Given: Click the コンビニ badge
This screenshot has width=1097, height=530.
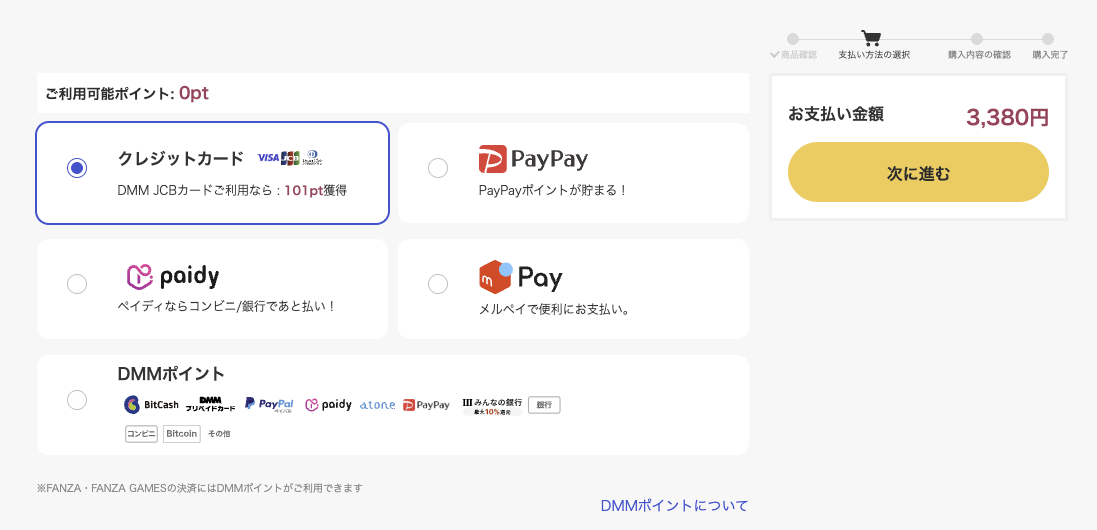Looking at the screenshot, I should click(x=141, y=434).
